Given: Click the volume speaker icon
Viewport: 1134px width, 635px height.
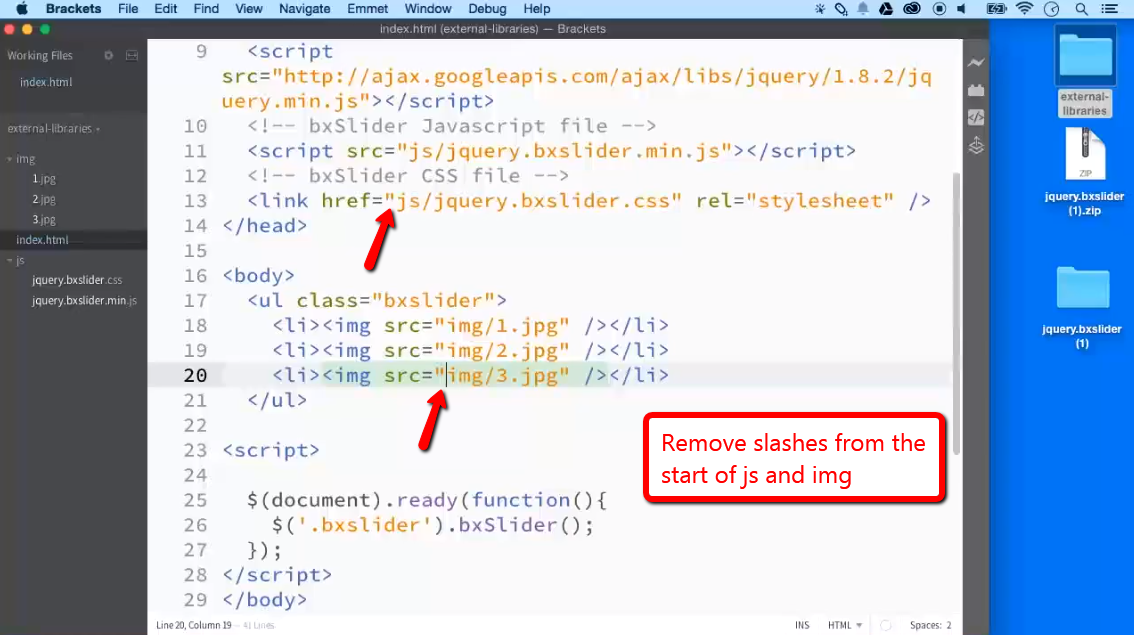Looking at the screenshot, I should point(962,9).
